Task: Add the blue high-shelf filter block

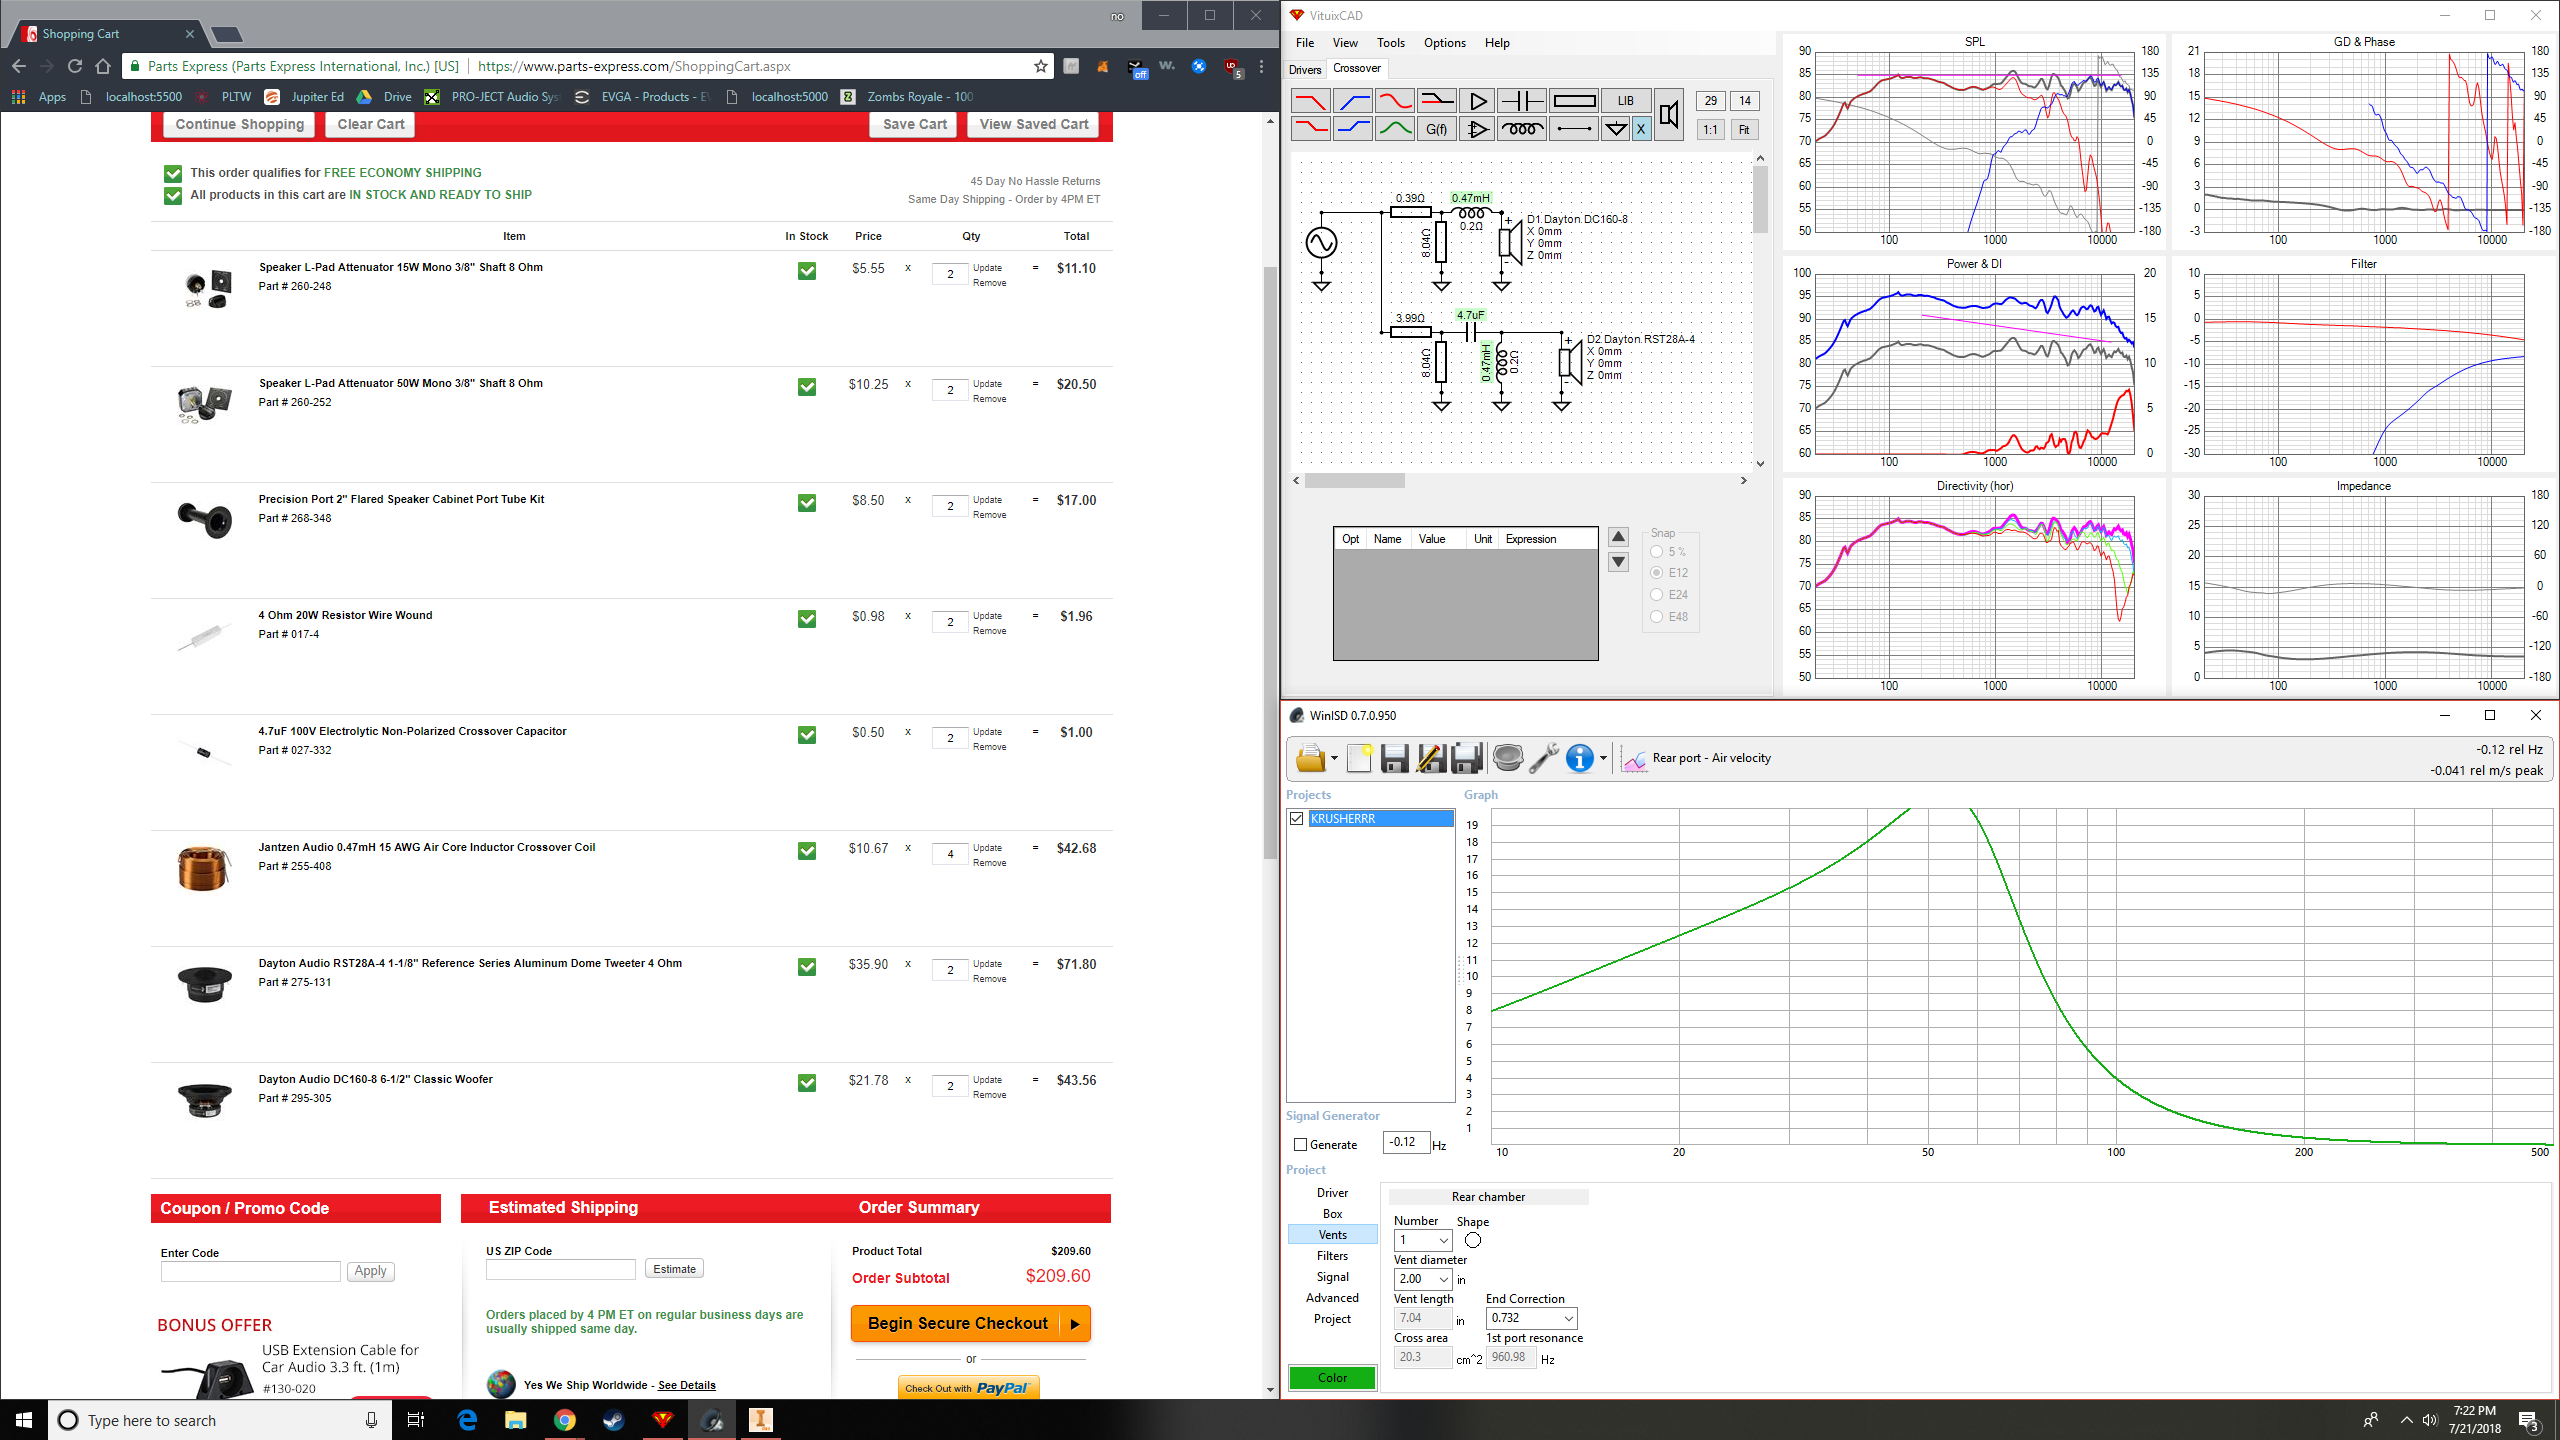Action: (x=1352, y=129)
